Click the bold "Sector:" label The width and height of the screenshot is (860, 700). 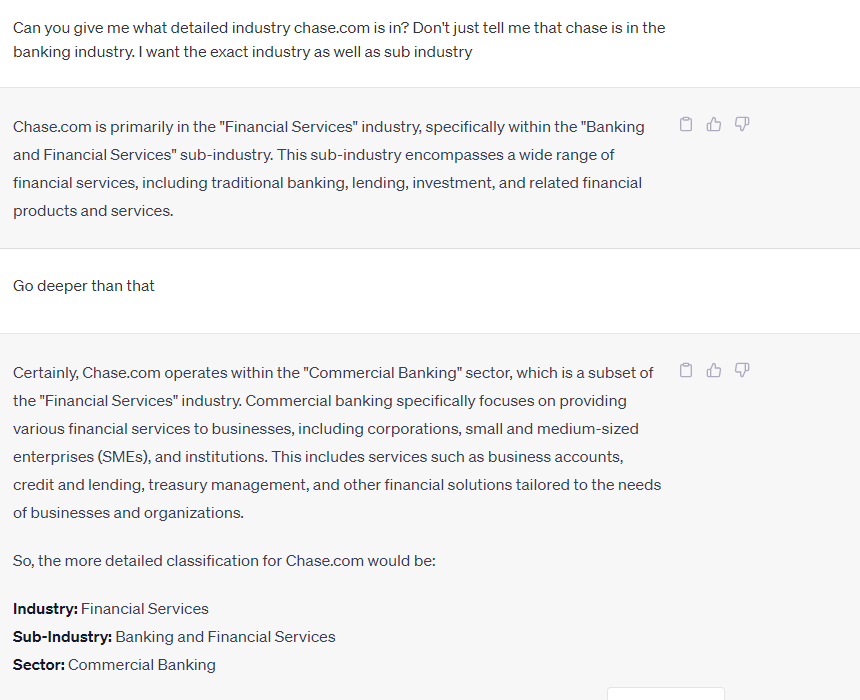tap(39, 665)
